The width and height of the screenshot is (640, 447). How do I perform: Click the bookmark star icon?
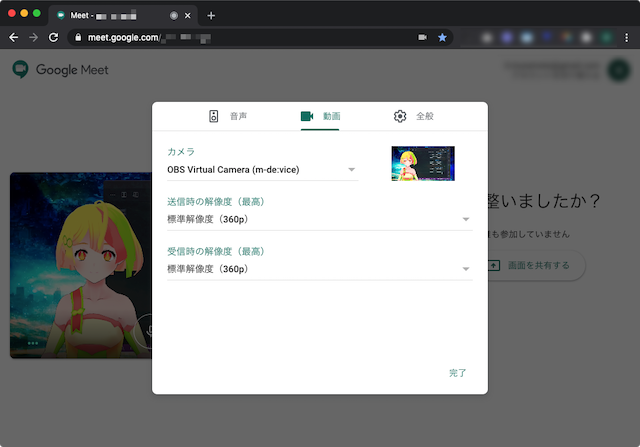[442, 38]
